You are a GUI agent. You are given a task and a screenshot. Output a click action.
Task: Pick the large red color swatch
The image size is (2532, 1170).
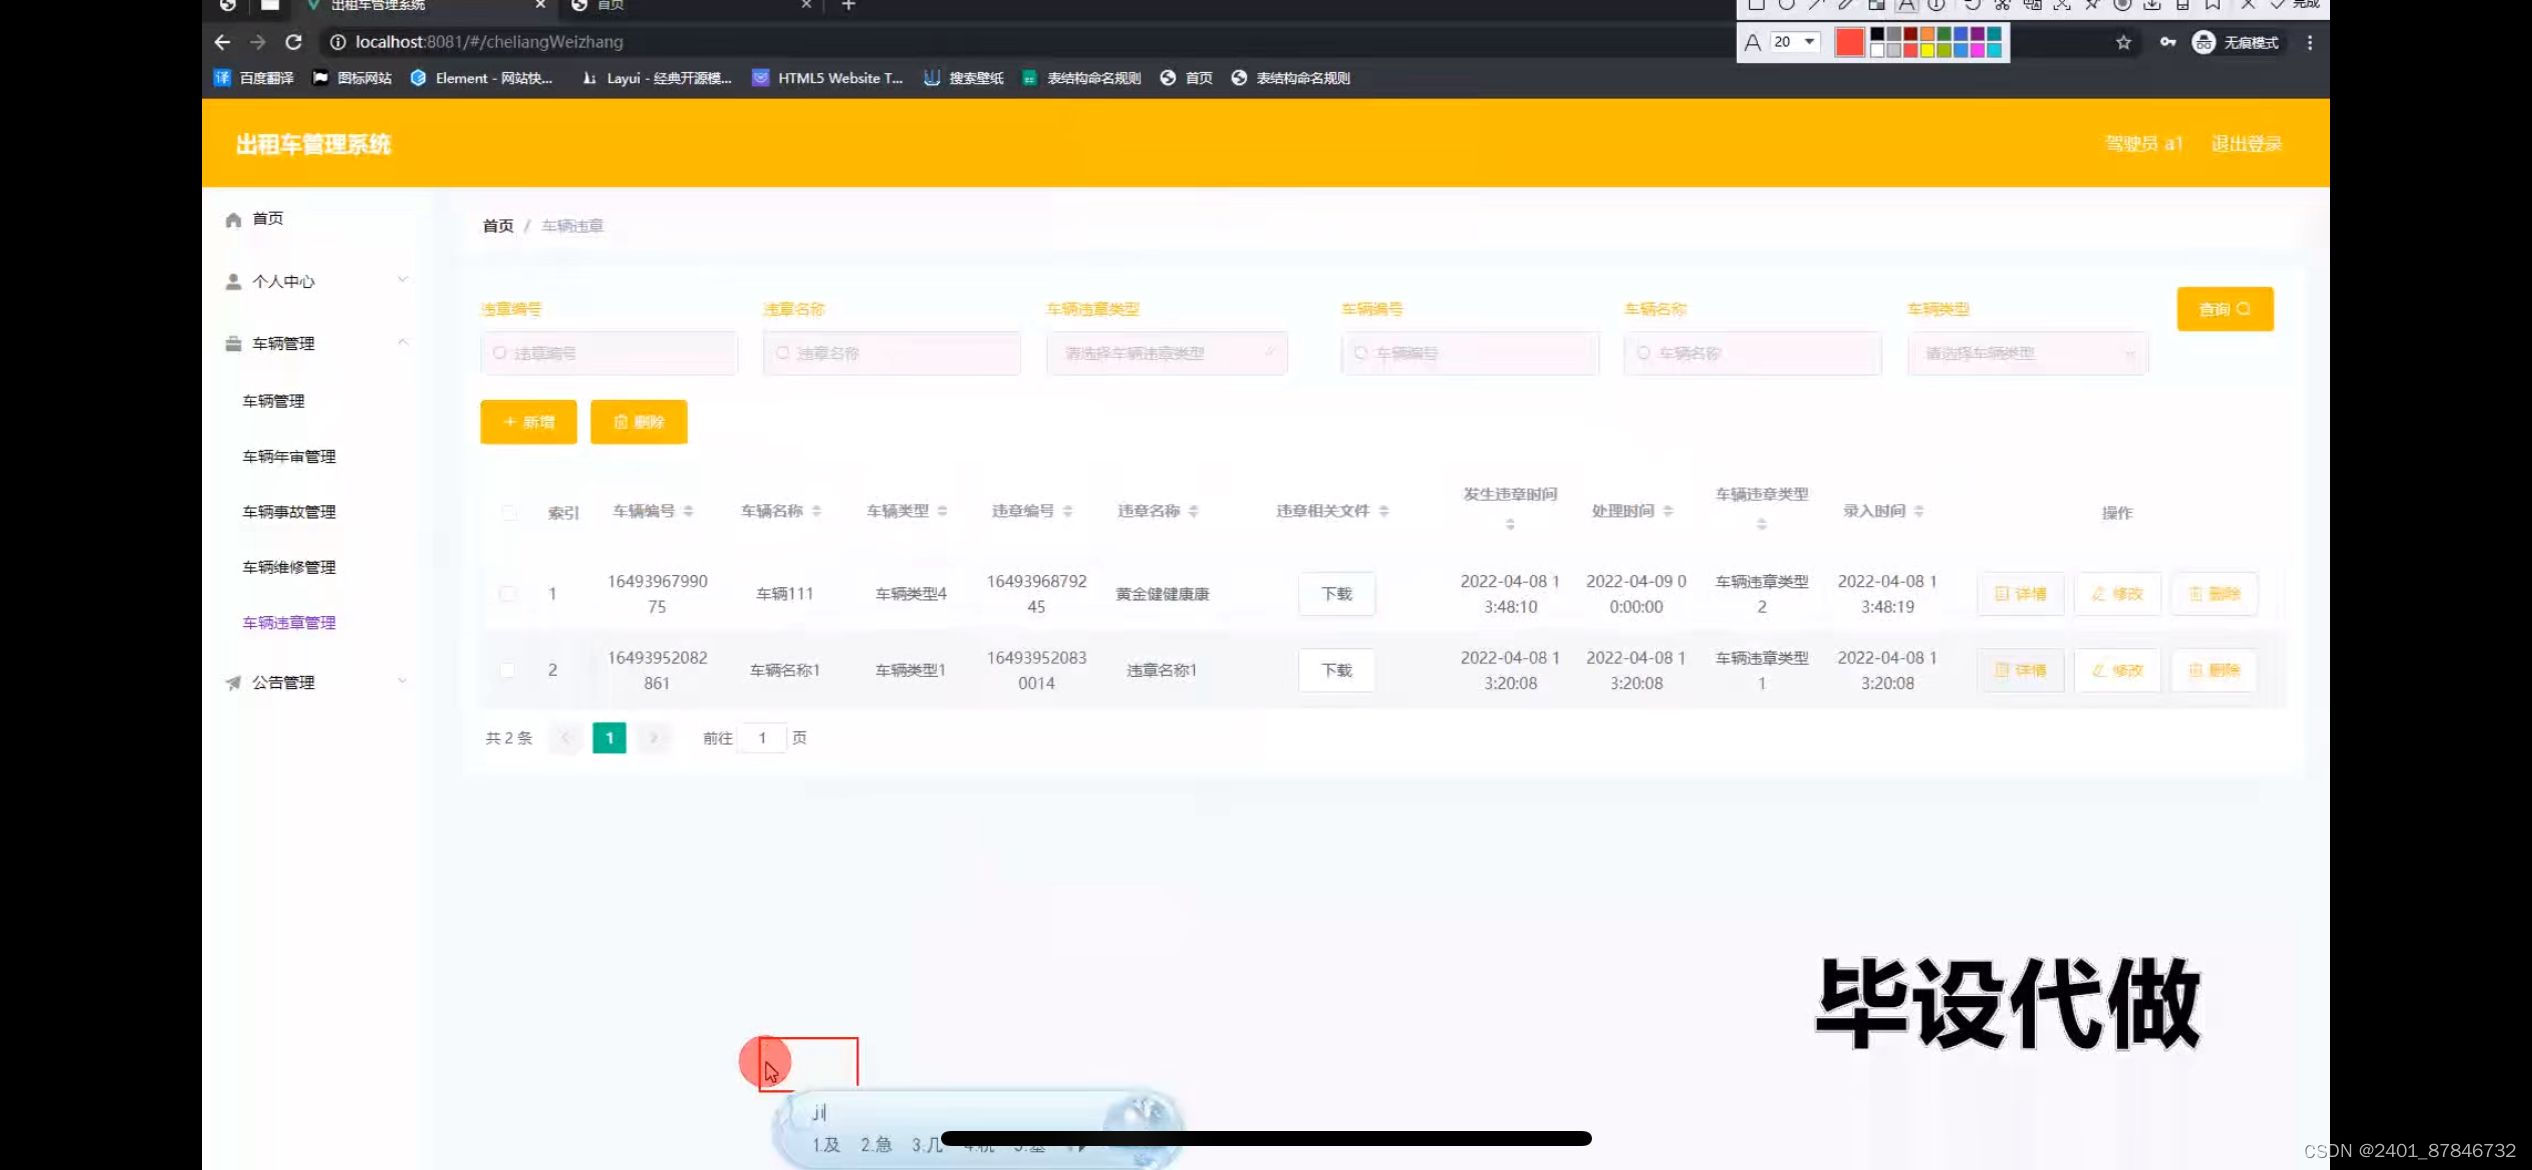[x=1849, y=42]
